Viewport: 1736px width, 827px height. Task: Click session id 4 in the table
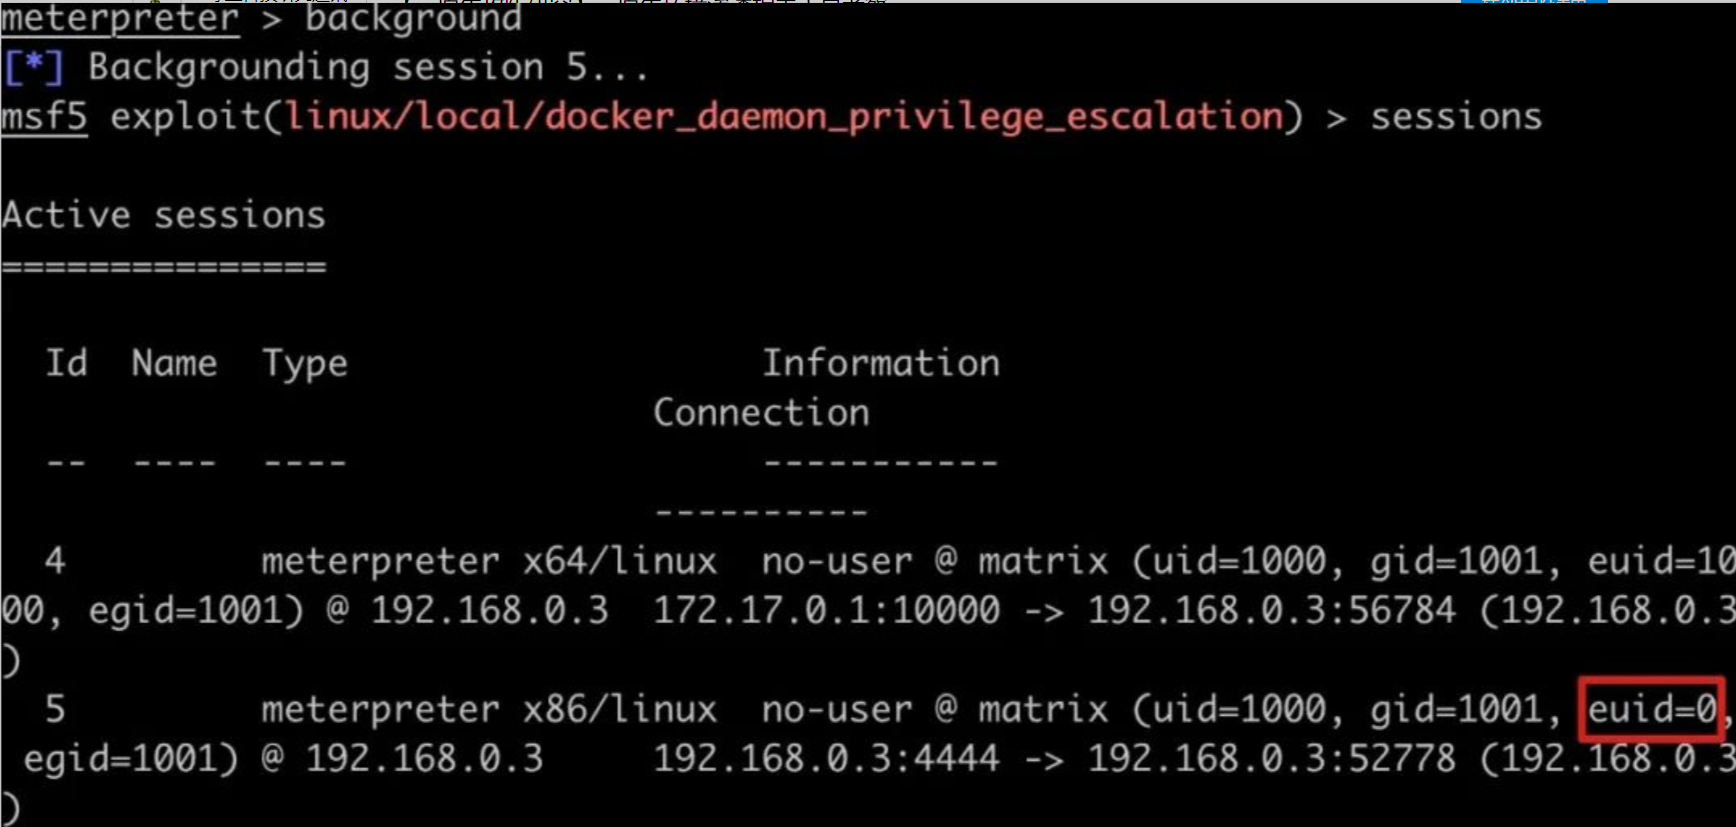(x=55, y=561)
